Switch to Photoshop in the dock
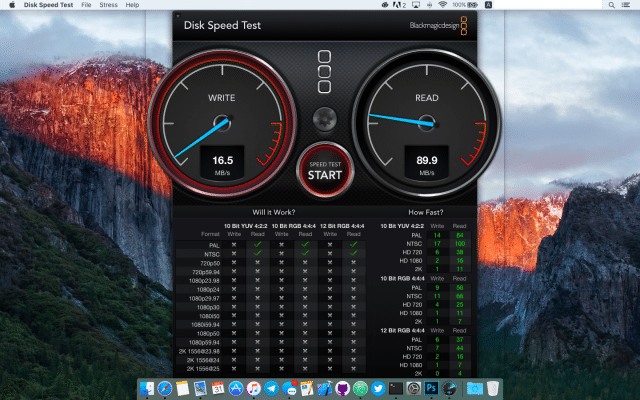This screenshot has width=640, height=400. click(431, 388)
